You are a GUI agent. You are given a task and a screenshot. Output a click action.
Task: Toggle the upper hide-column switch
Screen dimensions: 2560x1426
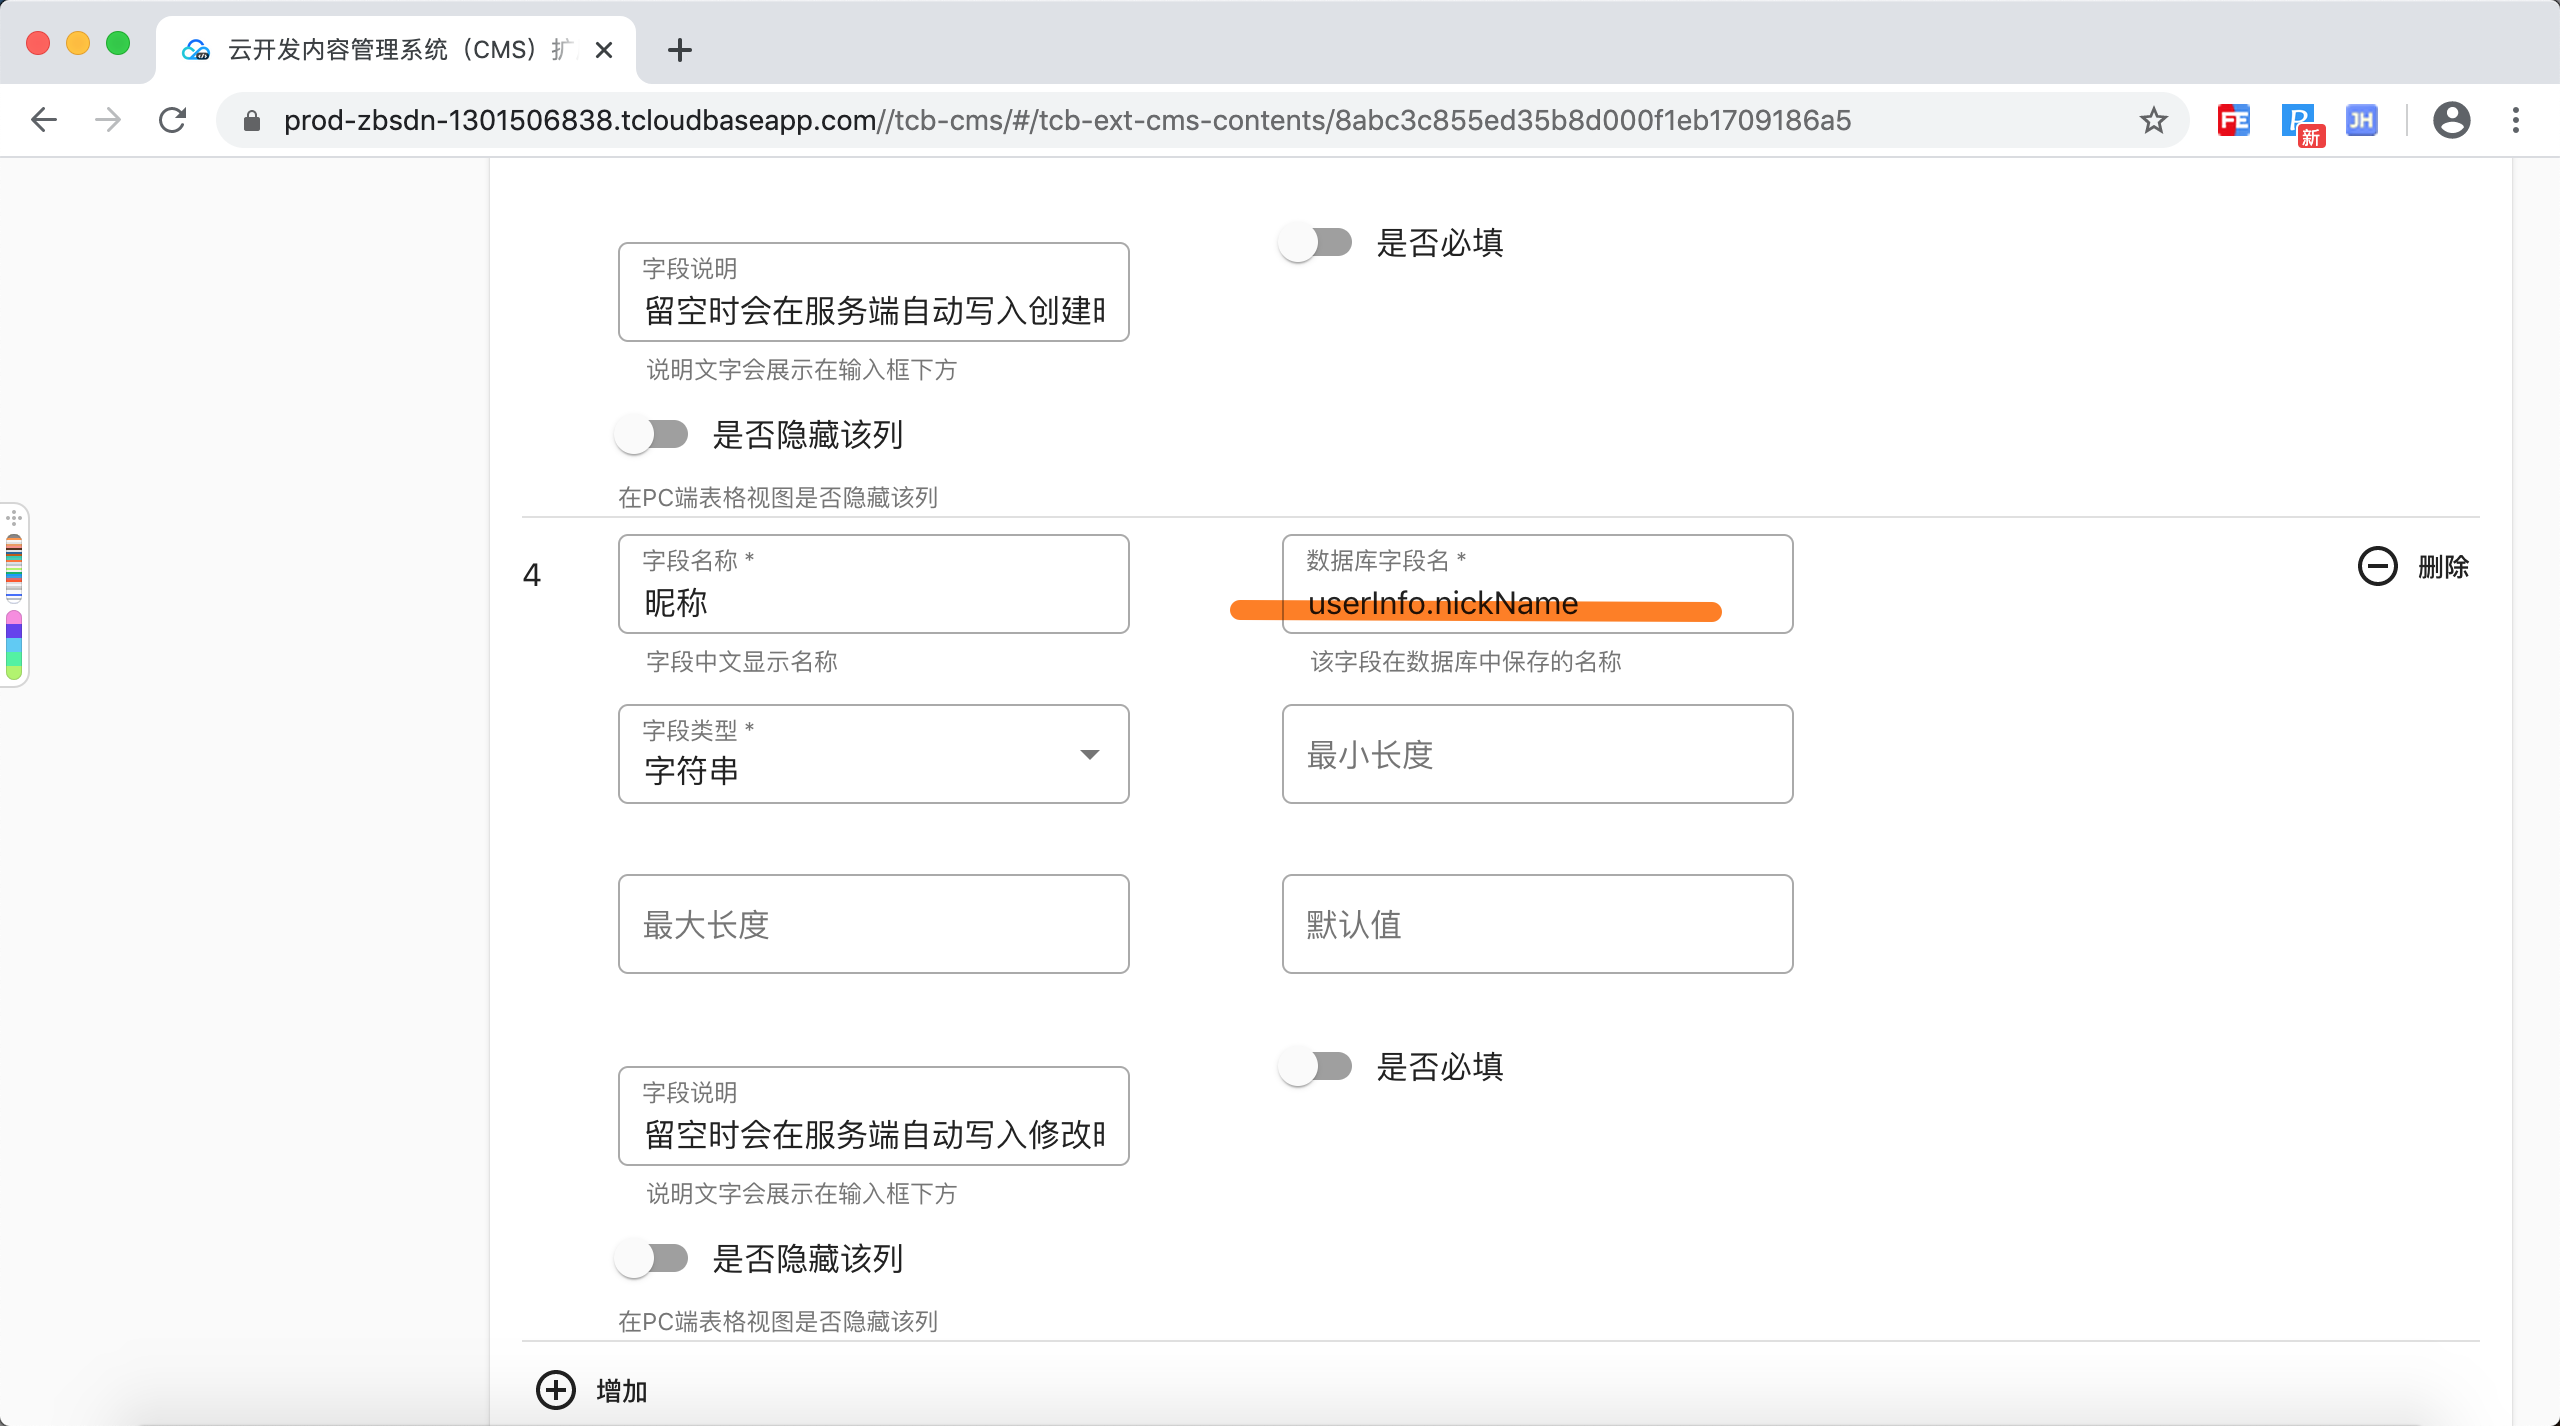pos(652,434)
